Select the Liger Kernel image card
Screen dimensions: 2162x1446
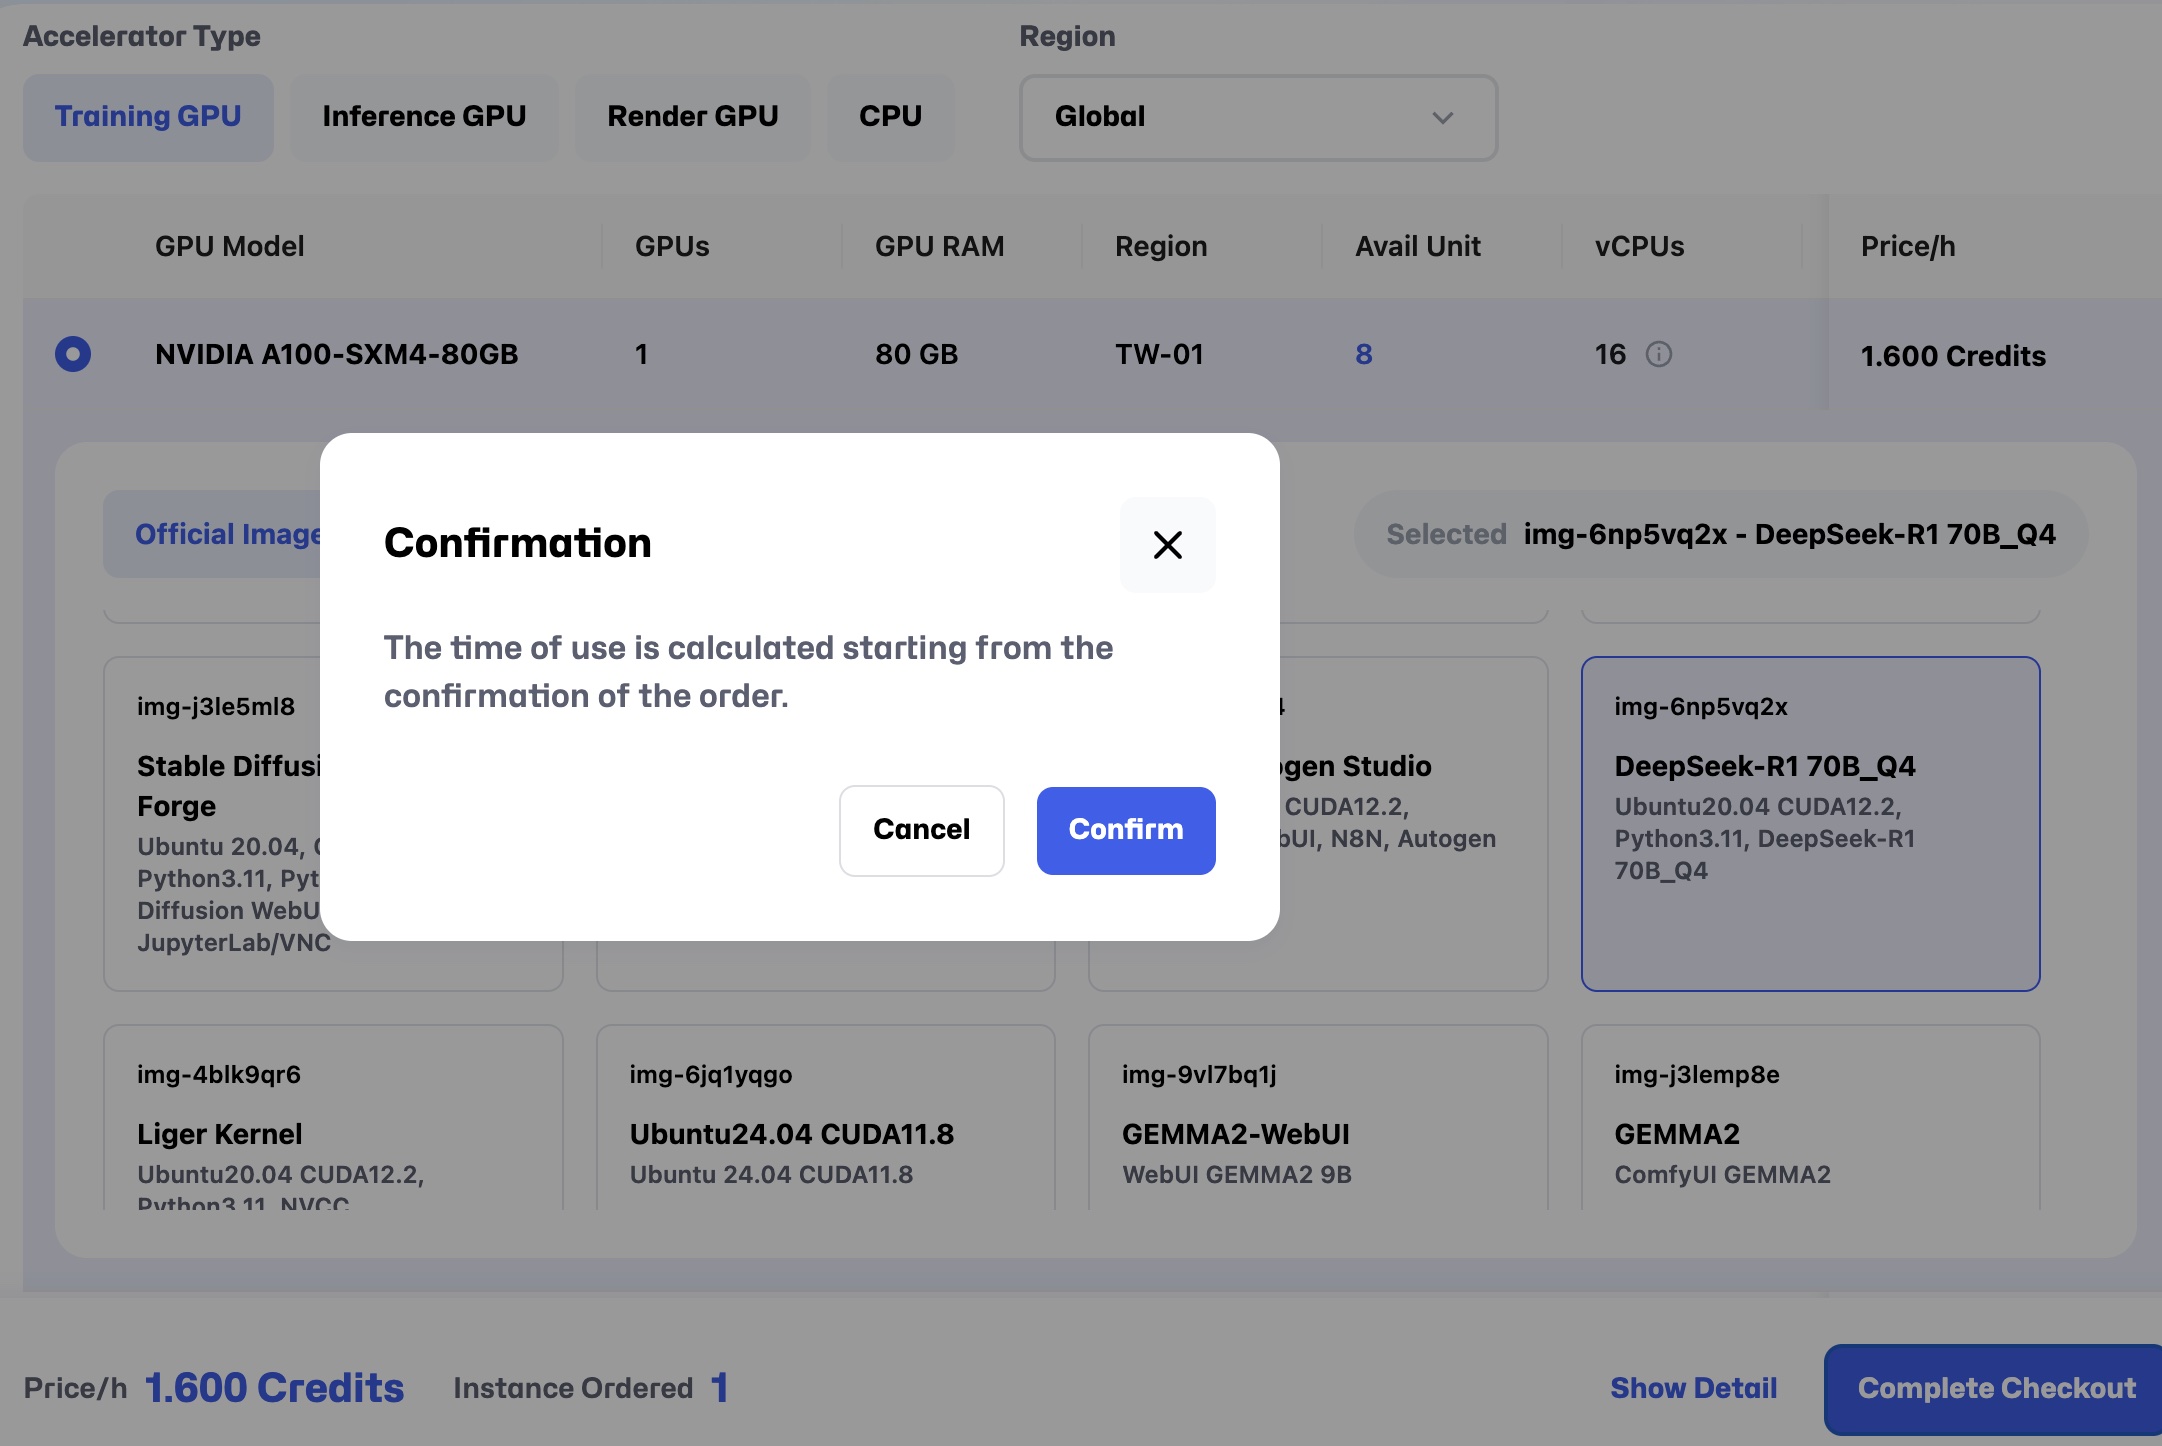pos(332,1120)
